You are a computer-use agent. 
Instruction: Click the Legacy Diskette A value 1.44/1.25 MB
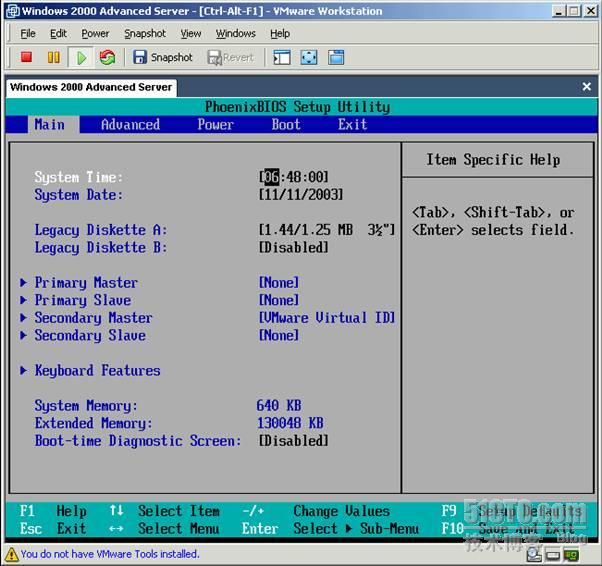click(327, 230)
